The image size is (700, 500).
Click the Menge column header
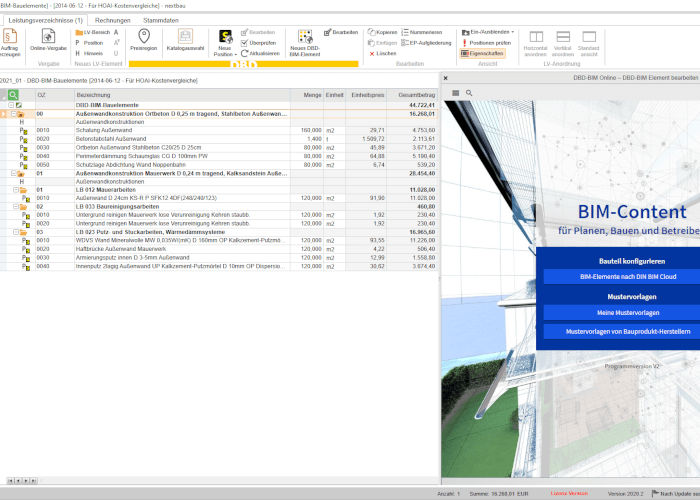pyautogui.click(x=307, y=95)
